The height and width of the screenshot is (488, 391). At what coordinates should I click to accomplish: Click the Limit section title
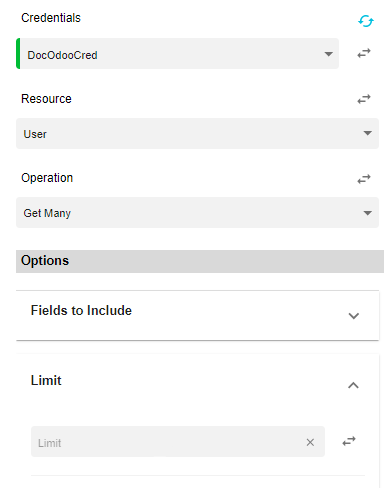(x=46, y=380)
